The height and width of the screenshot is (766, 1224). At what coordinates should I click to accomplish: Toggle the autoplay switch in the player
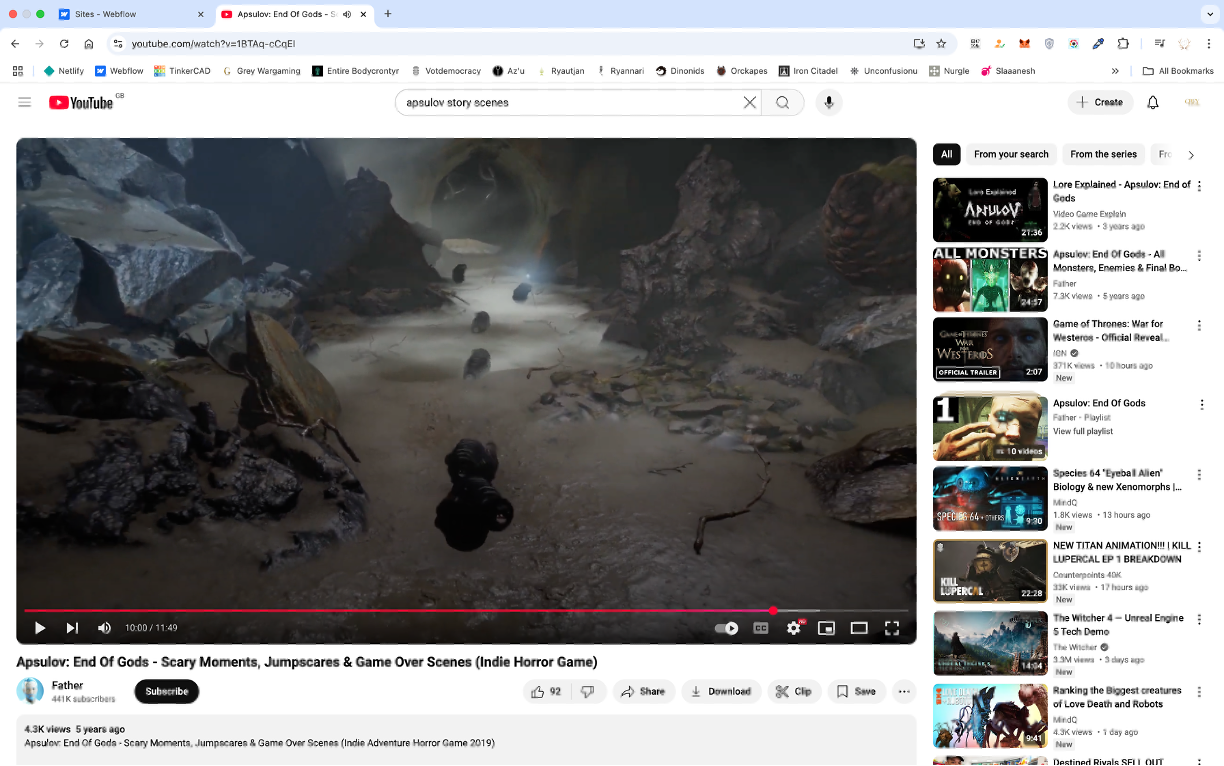click(727, 628)
